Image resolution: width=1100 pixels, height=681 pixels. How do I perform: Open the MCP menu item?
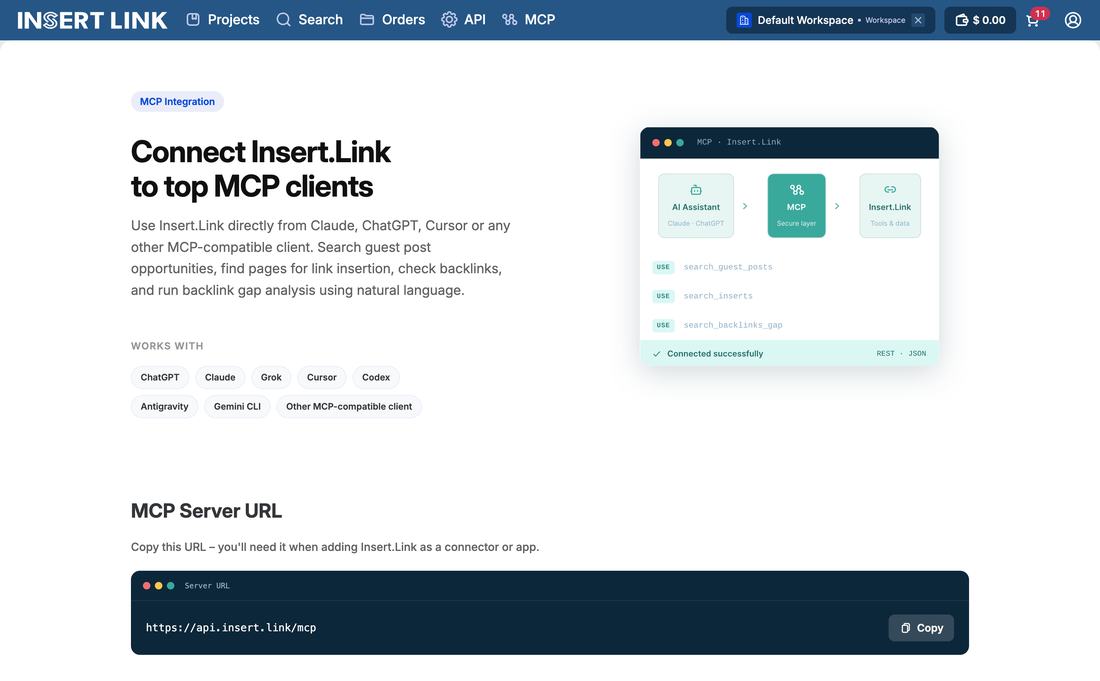pyautogui.click(x=529, y=20)
